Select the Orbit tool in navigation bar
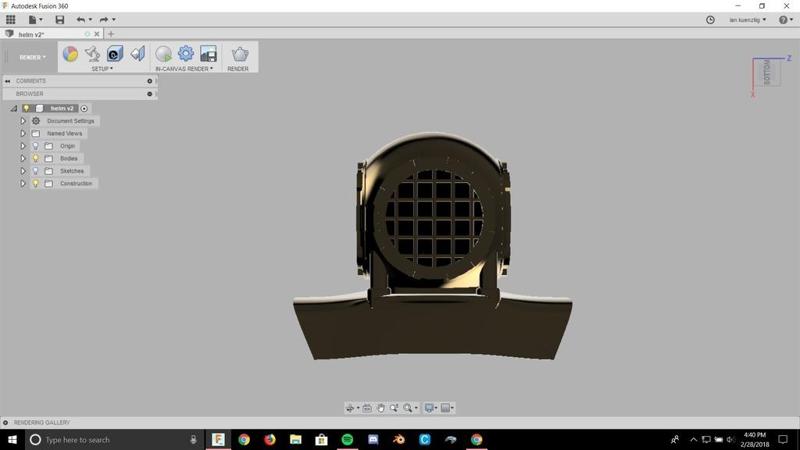Viewport: 800px width, 450px height. coord(350,408)
